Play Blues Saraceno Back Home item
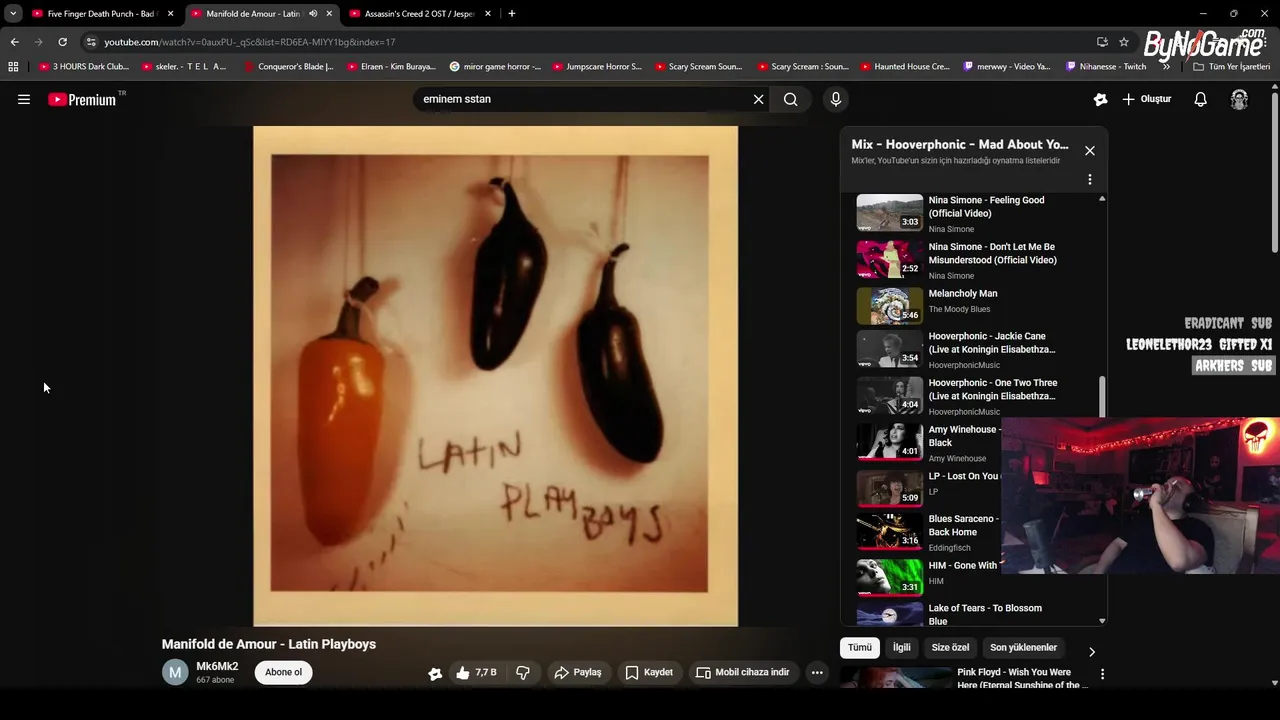This screenshot has width=1280, height=720. pyautogui.click(x=928, y=532)
